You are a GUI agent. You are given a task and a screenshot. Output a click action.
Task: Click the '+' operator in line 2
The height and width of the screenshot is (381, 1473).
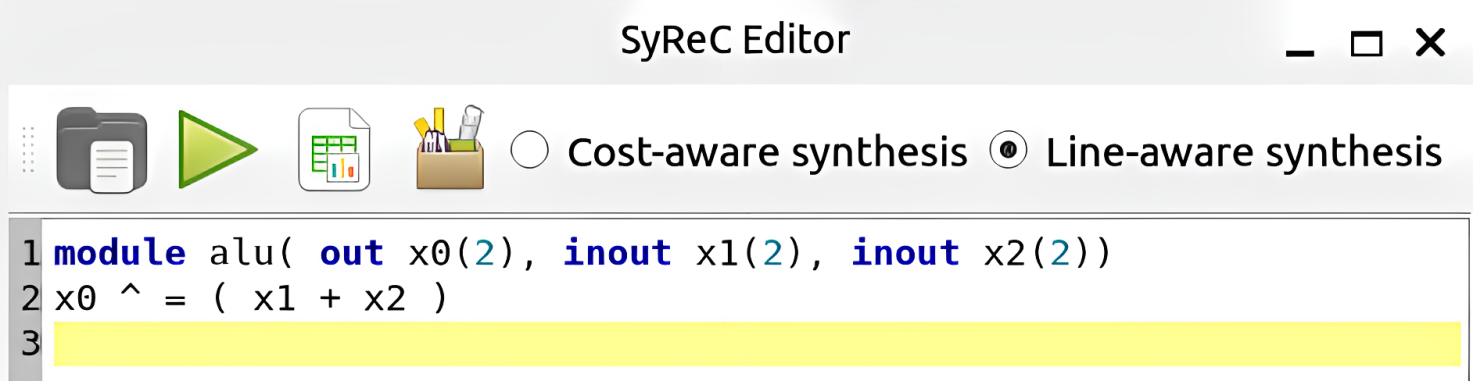point(330,300)
